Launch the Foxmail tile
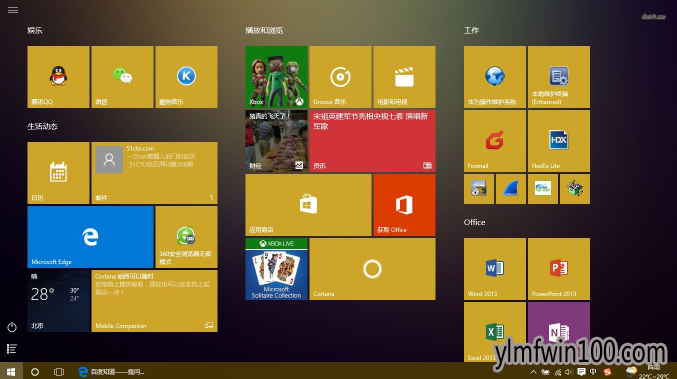 point(495,141)
